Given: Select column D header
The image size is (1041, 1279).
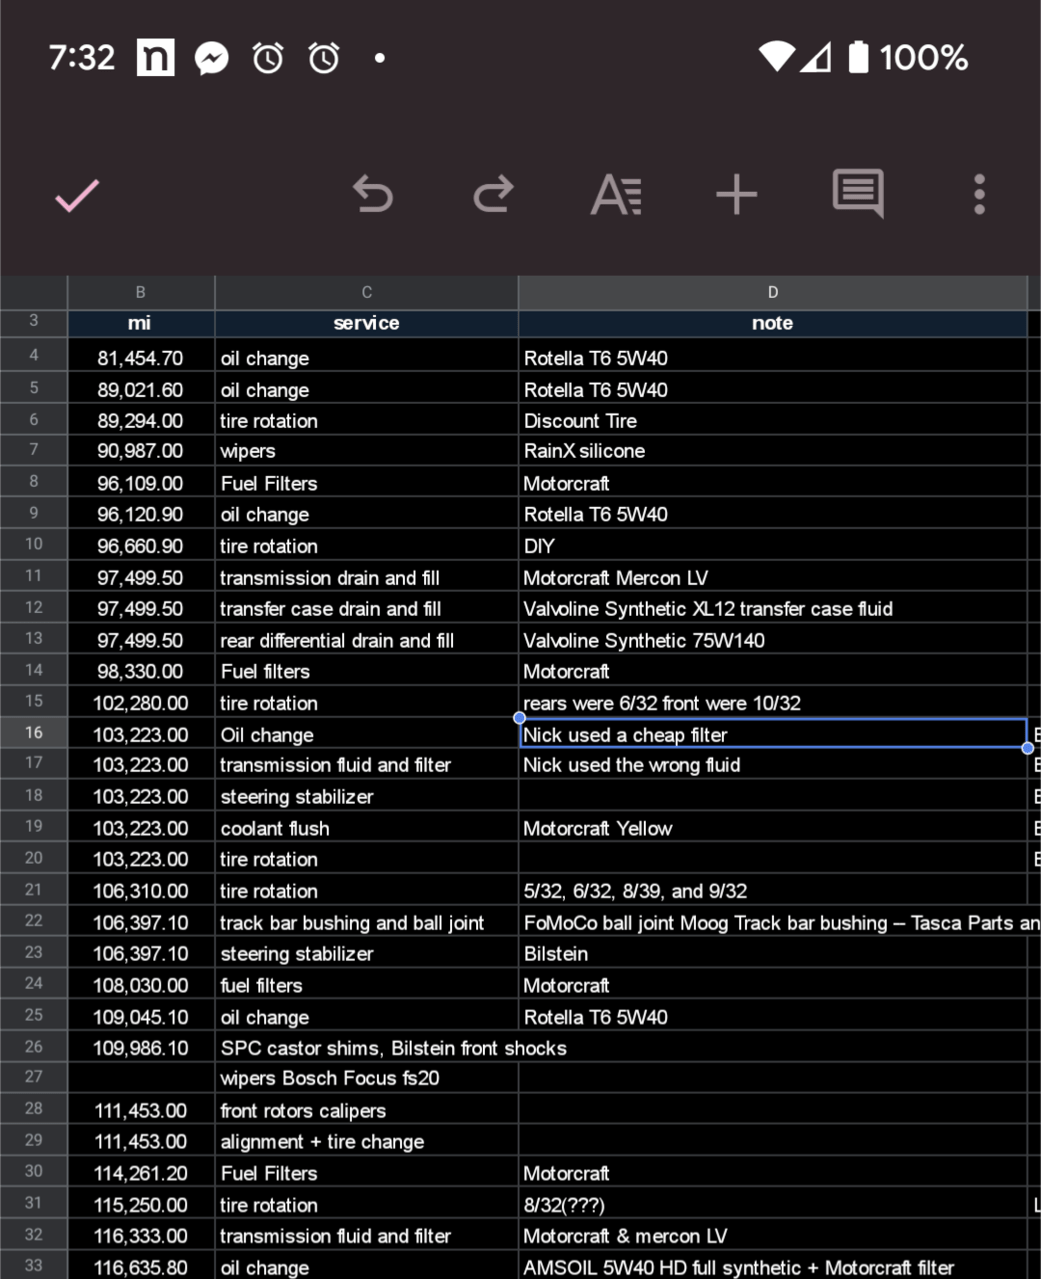Looking at the screenshot, I should 773,292.
